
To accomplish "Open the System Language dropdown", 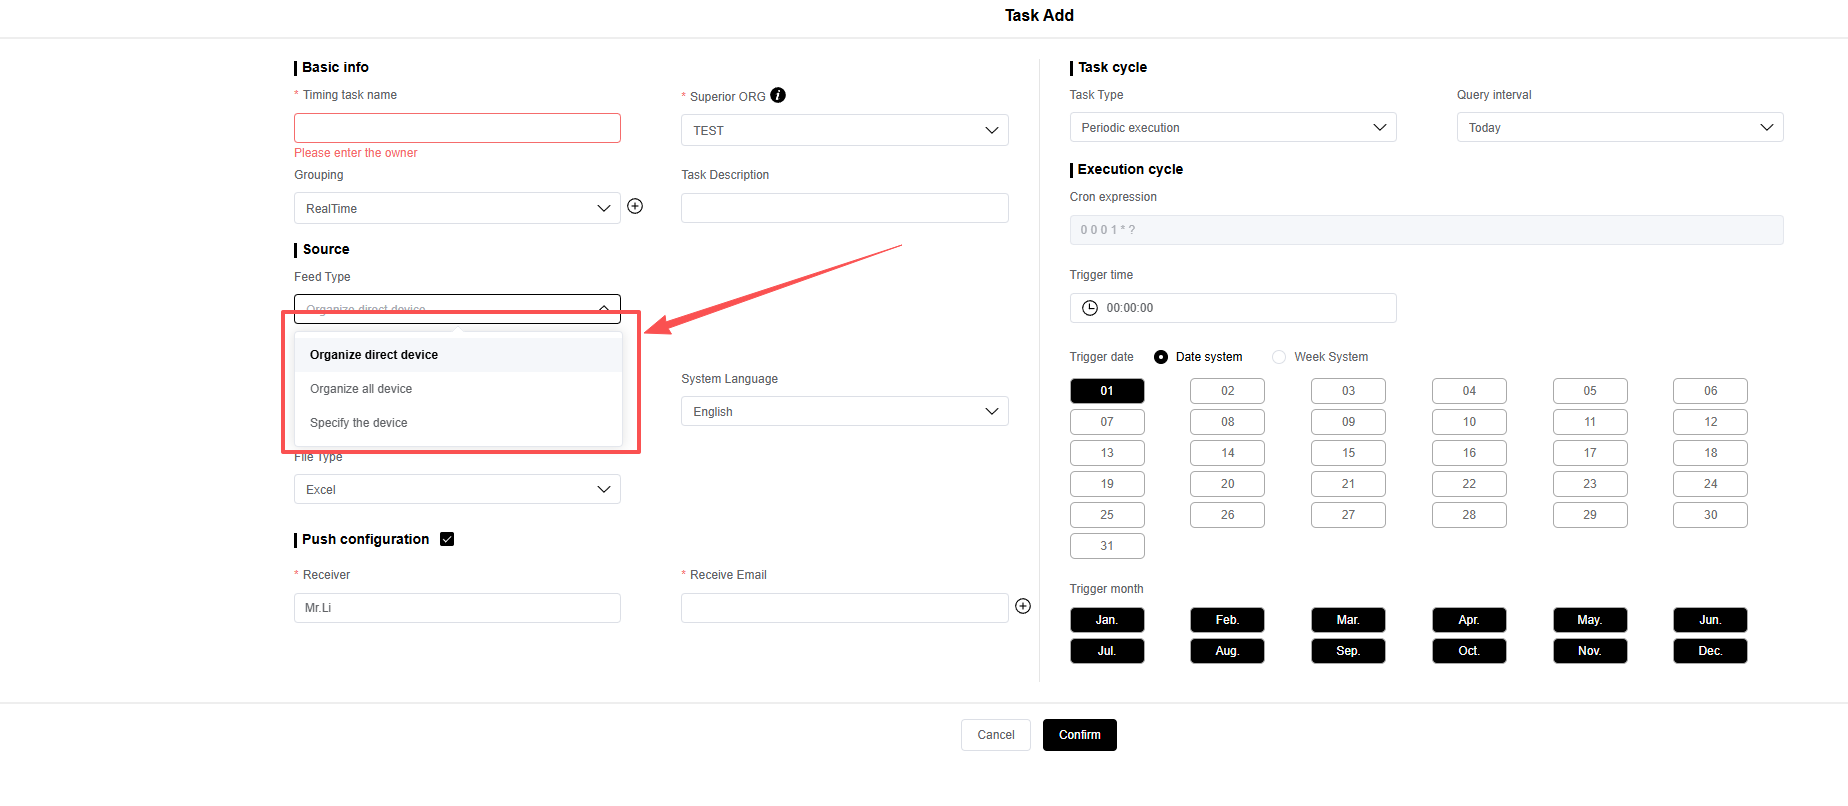I will pyautogui.click(x=844, y=412).
